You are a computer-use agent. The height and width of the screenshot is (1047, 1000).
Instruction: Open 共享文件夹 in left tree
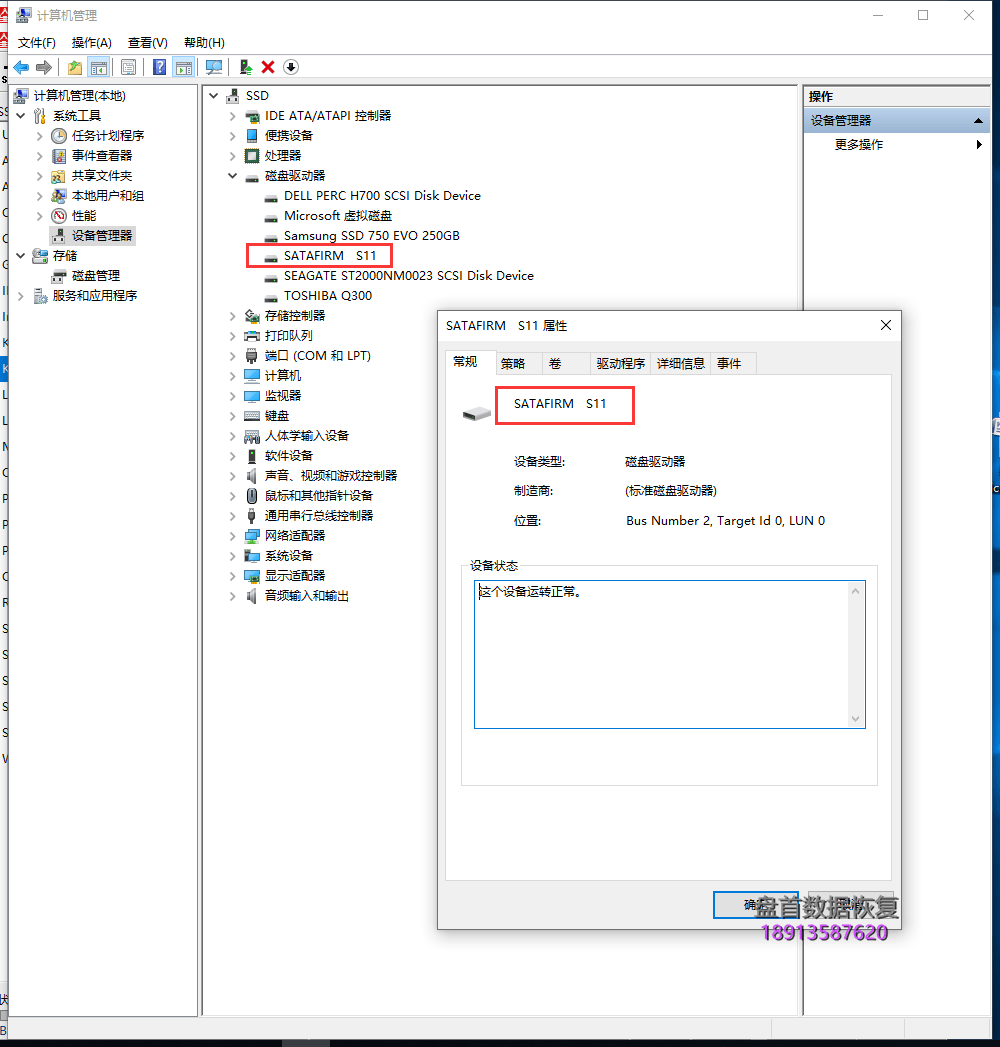pos(101,176)
